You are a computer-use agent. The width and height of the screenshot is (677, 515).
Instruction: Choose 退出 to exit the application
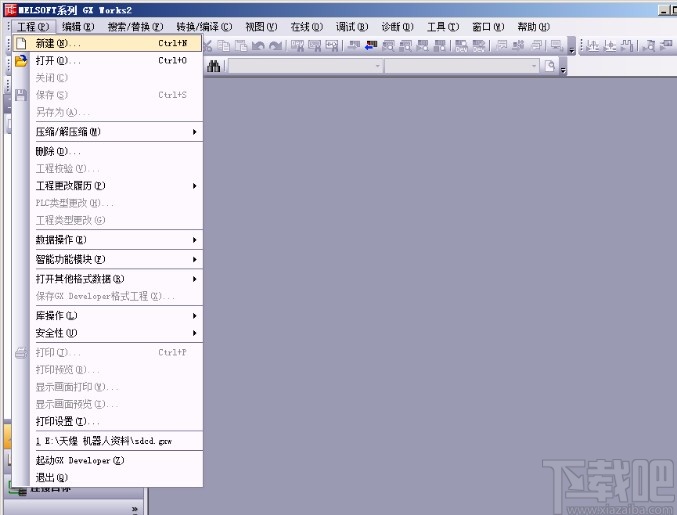click(116, 477)
